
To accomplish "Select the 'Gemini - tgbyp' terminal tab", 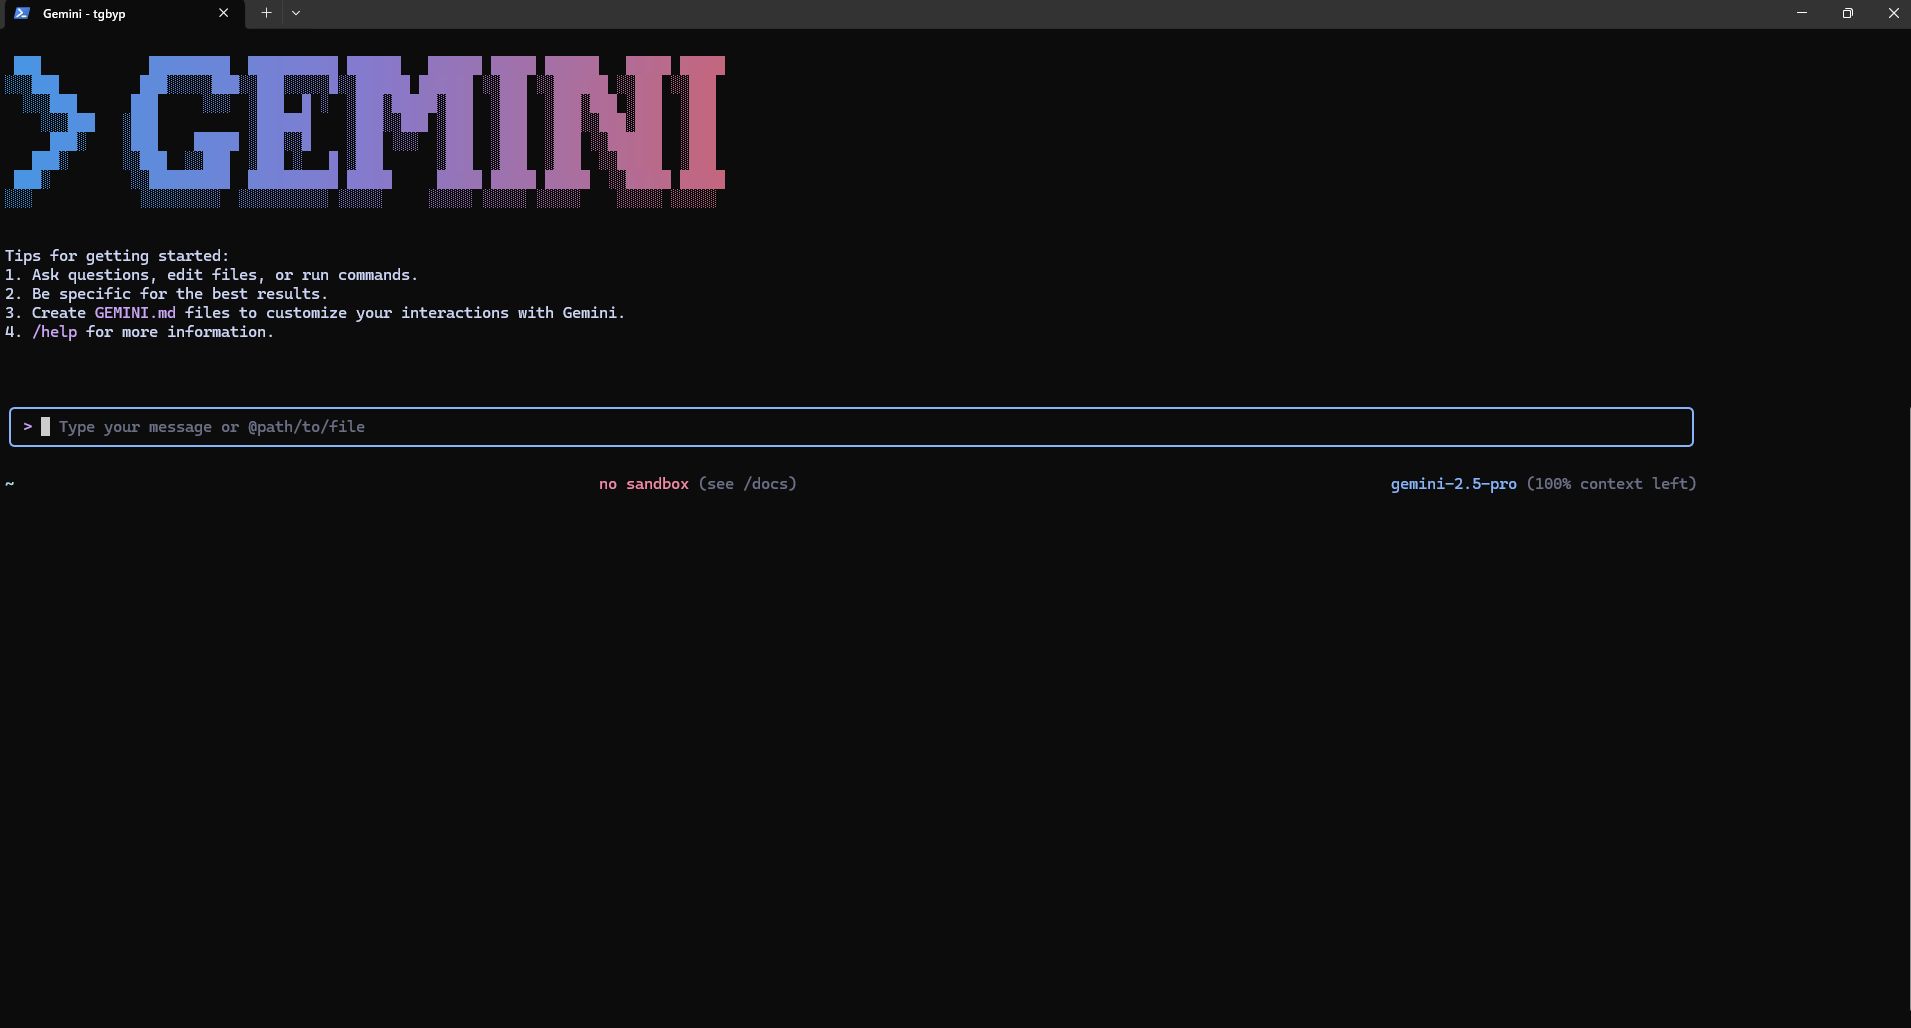I will [x=122, y=14].
